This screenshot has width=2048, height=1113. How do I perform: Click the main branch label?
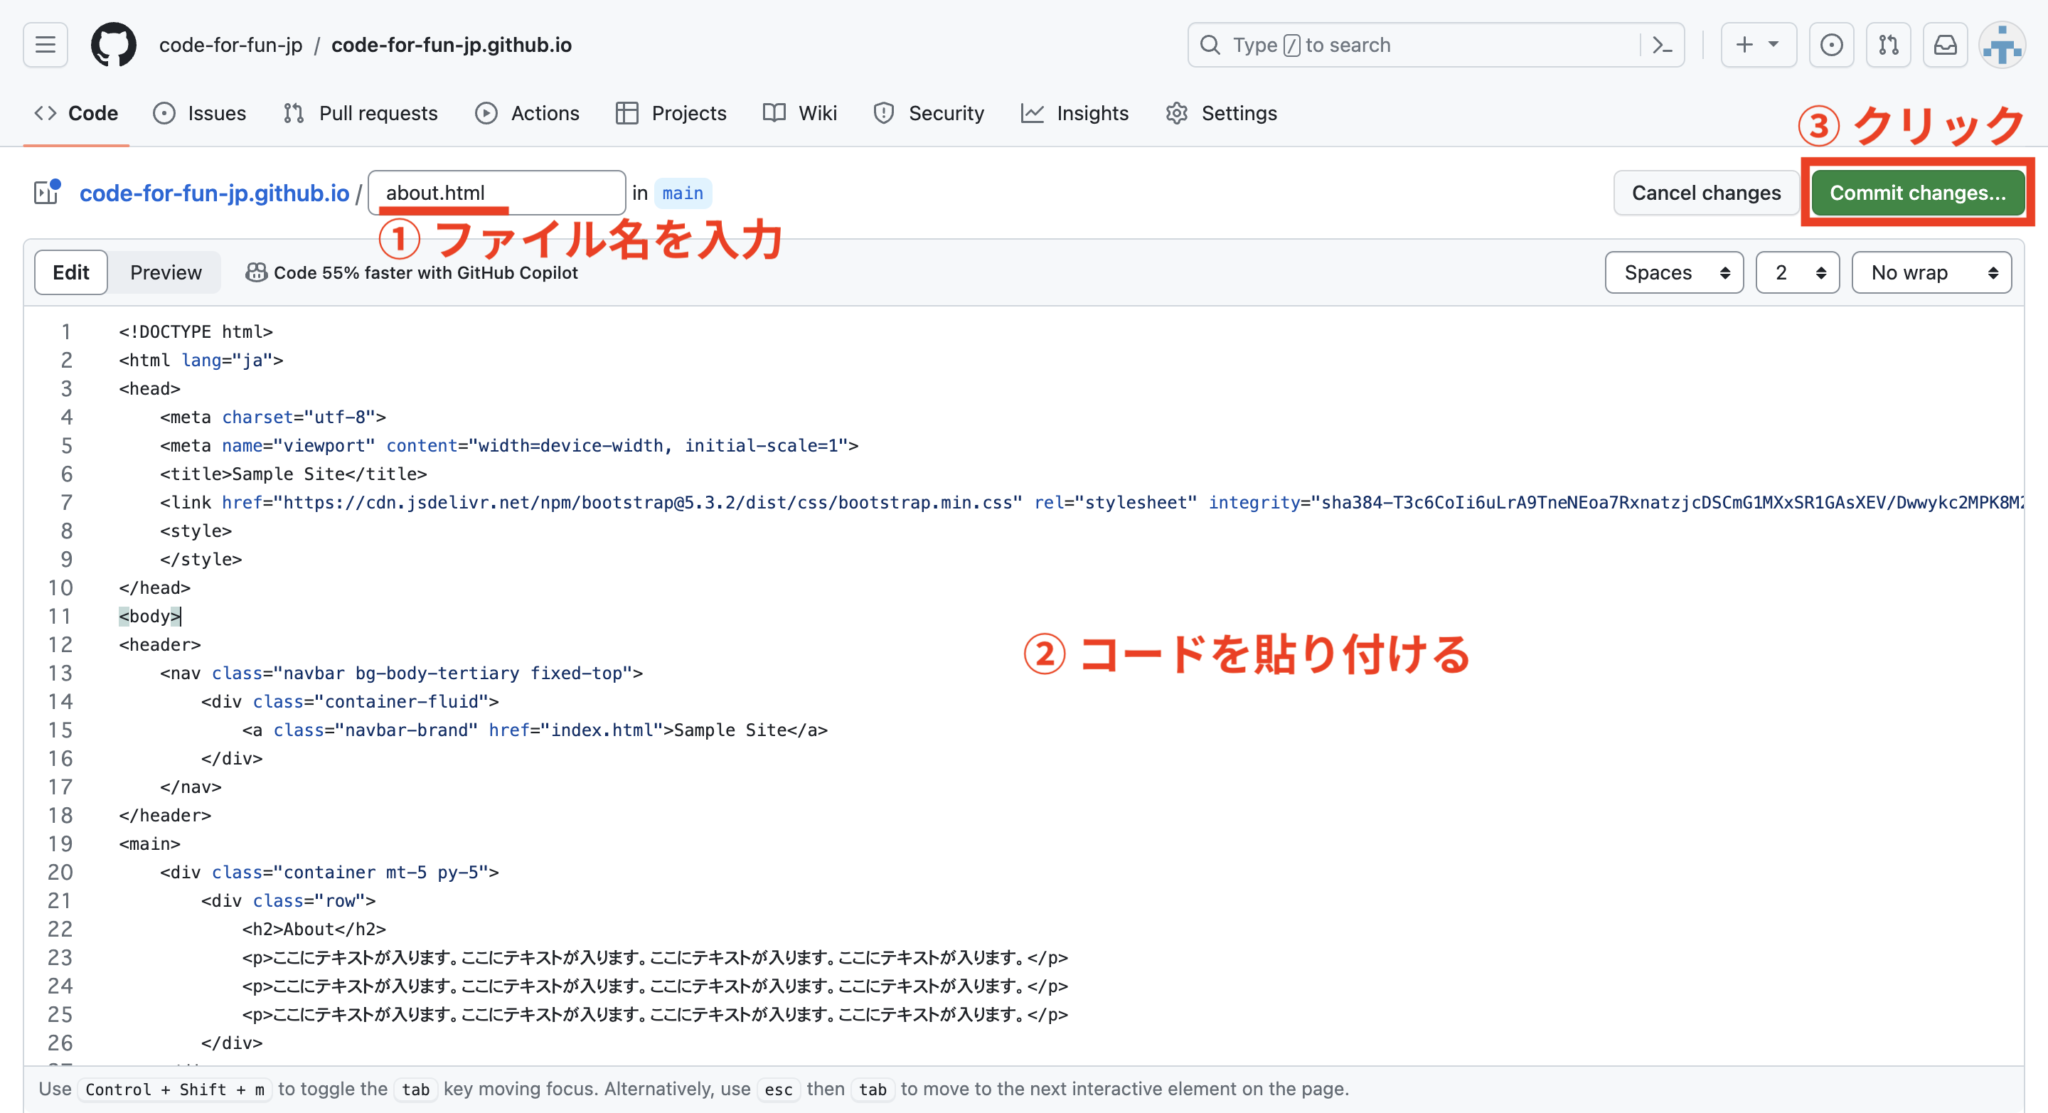[x=682, y=192]
